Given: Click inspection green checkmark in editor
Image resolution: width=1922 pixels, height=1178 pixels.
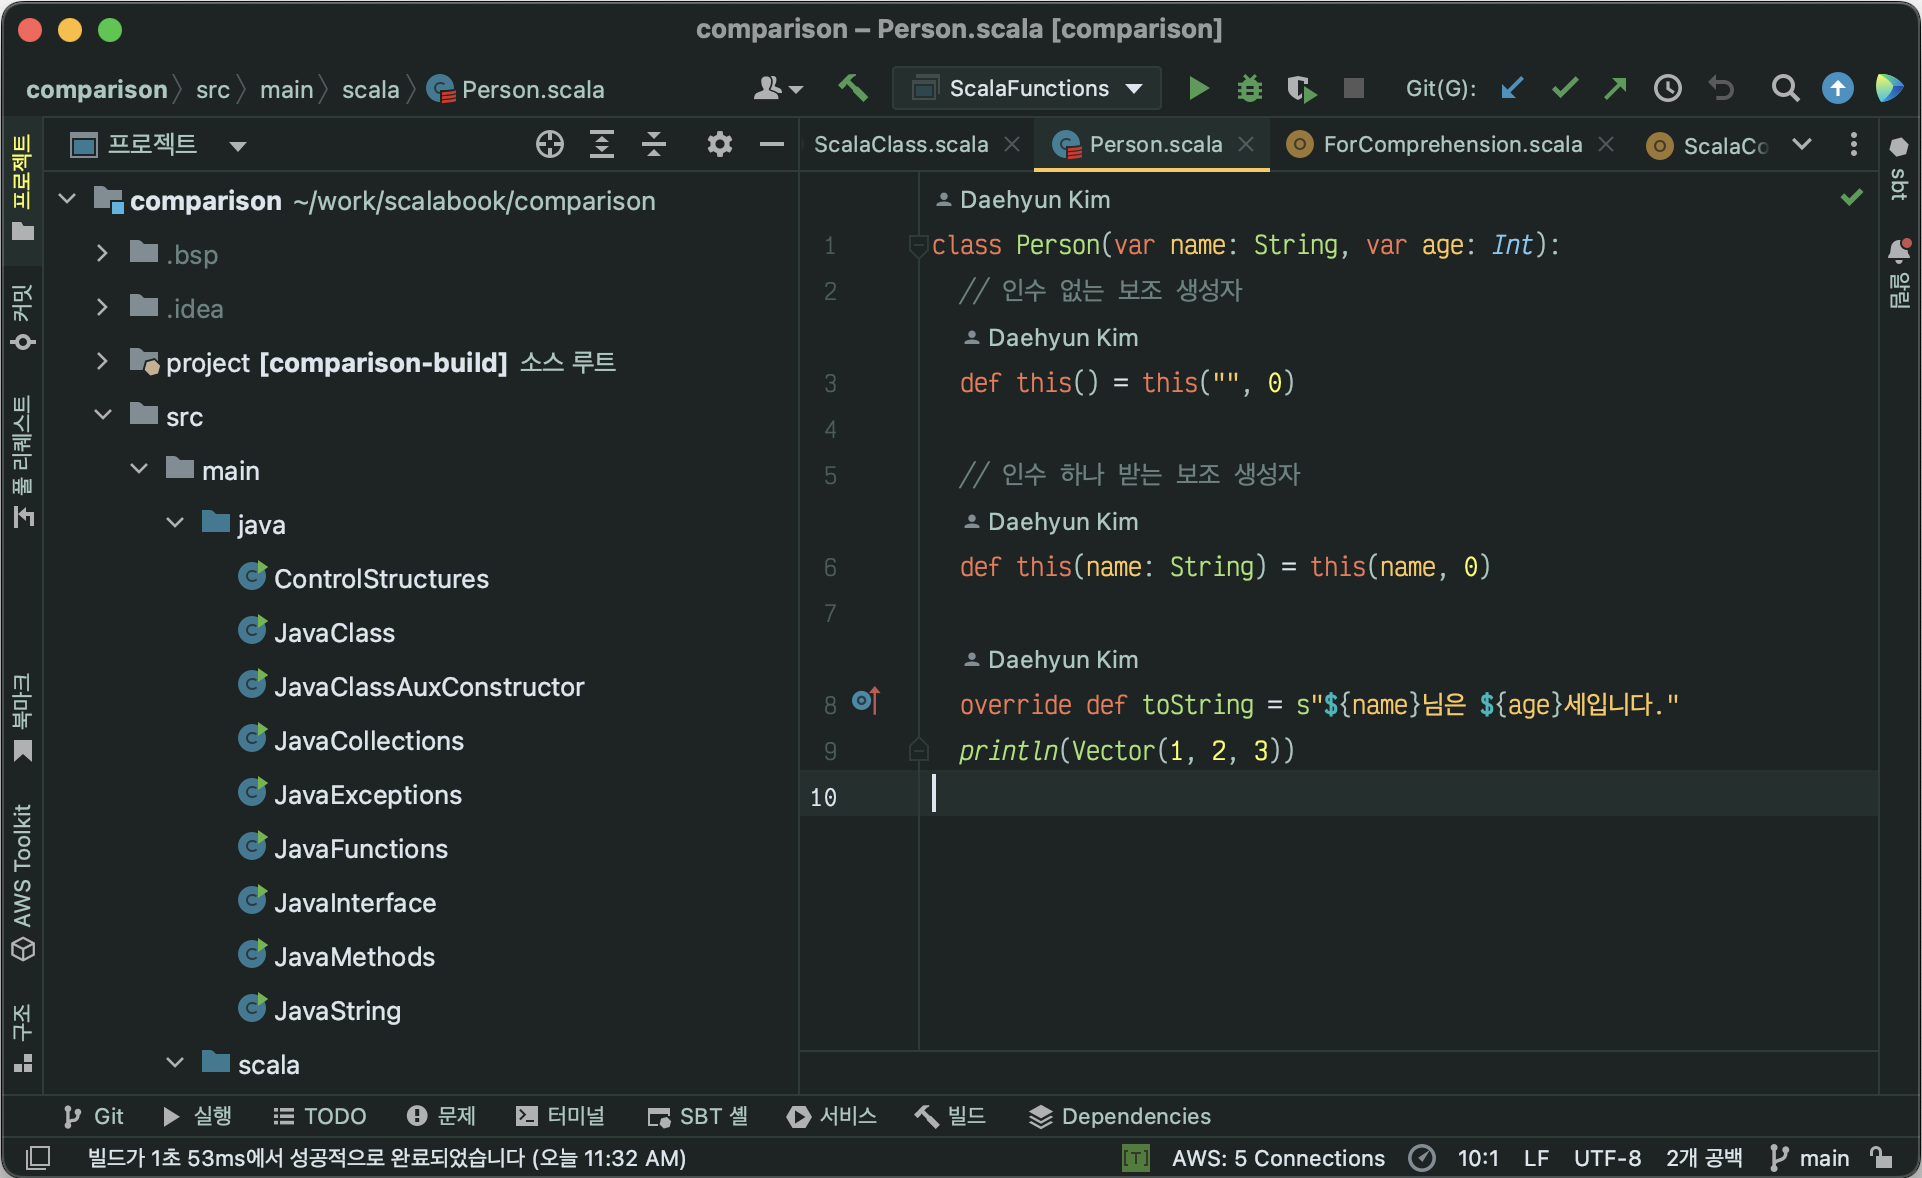Looking at the screenshot, I should 1852,198.
